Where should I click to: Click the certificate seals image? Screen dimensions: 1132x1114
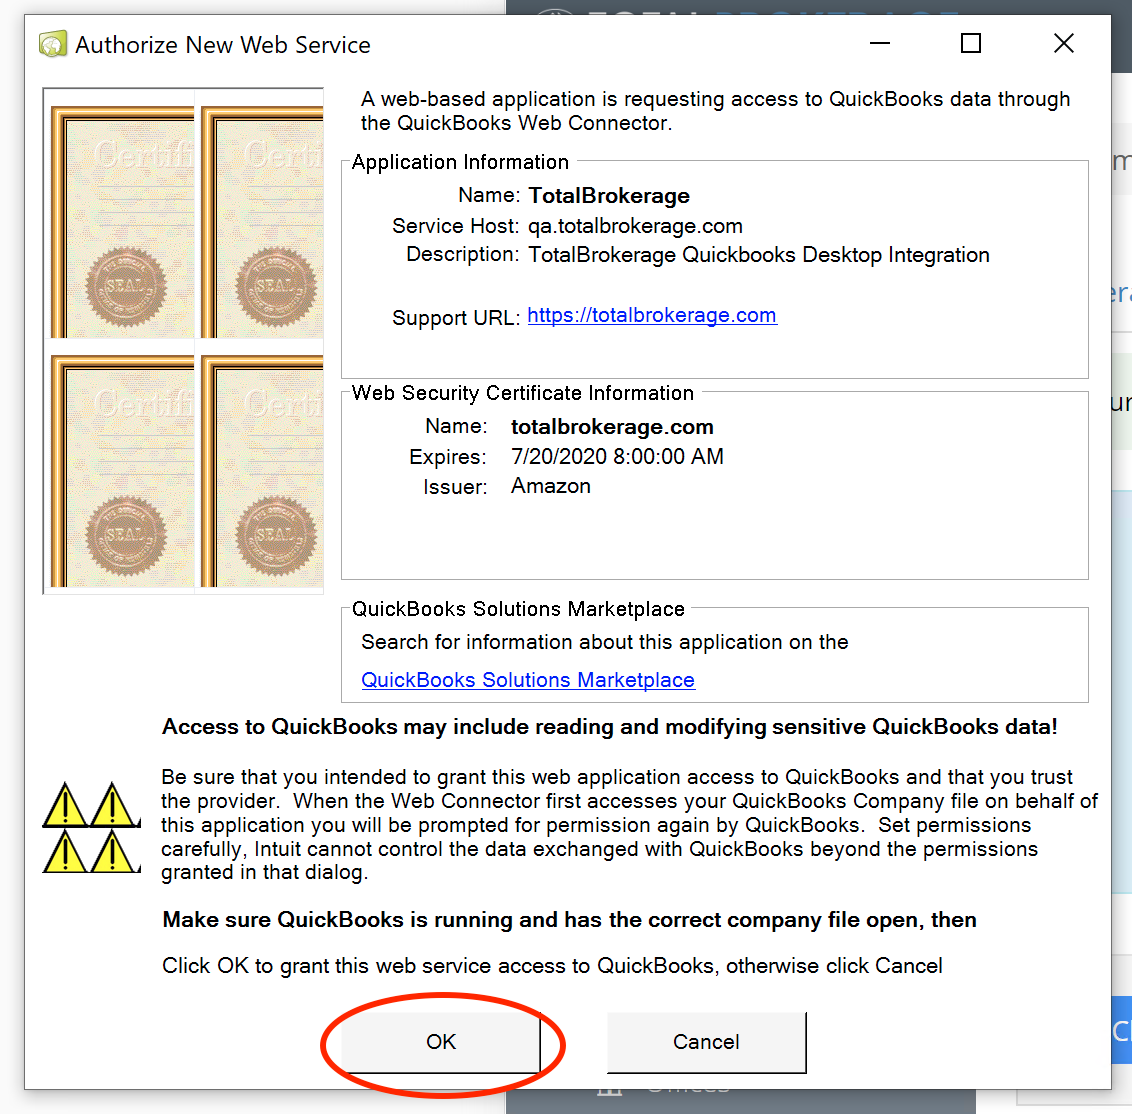click(183, 341)
